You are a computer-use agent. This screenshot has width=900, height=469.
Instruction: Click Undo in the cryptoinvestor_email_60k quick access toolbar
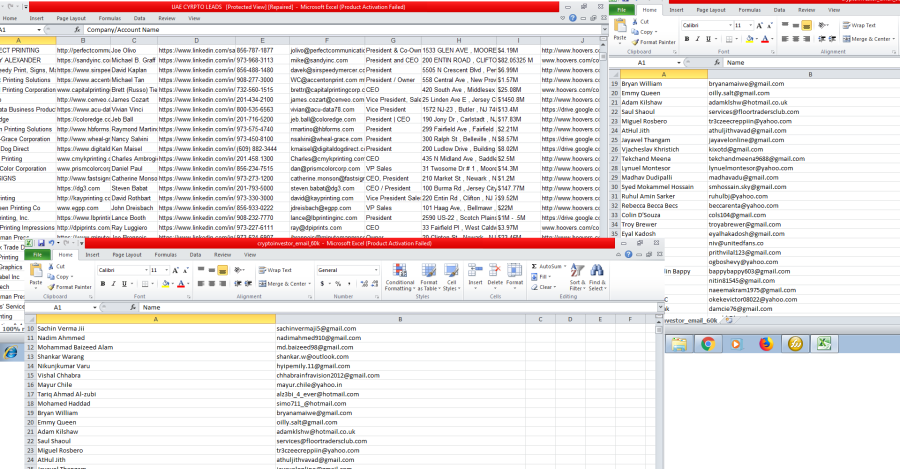[x=52, y=243]
